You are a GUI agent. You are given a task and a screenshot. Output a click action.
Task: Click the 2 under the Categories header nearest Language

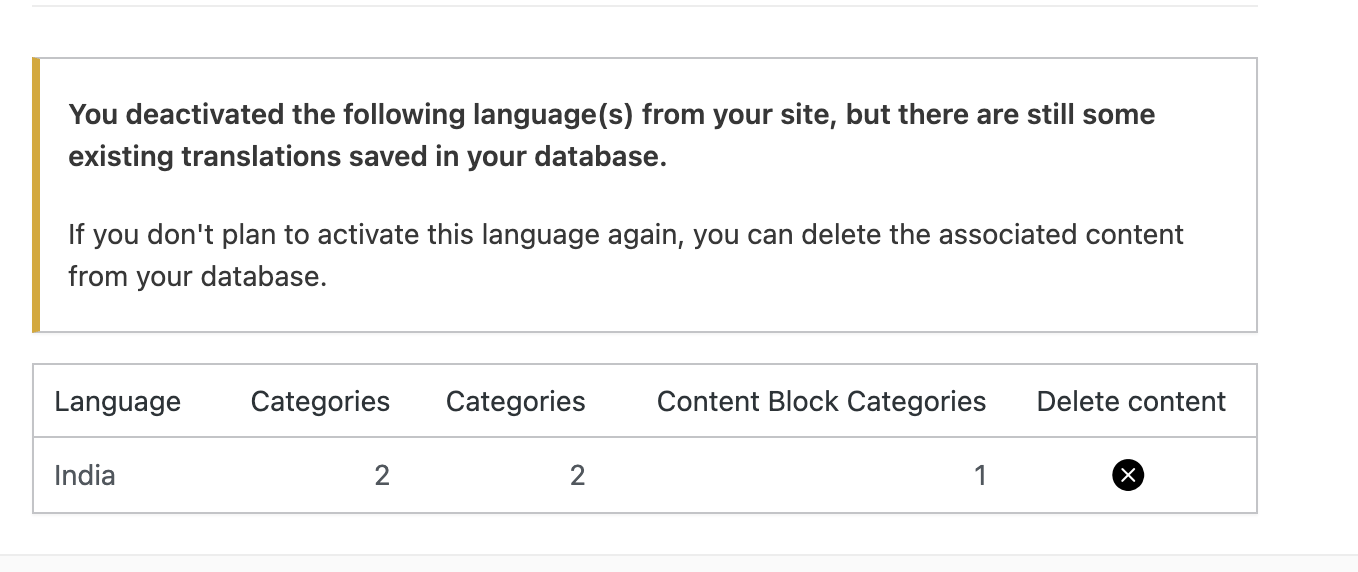382,475
